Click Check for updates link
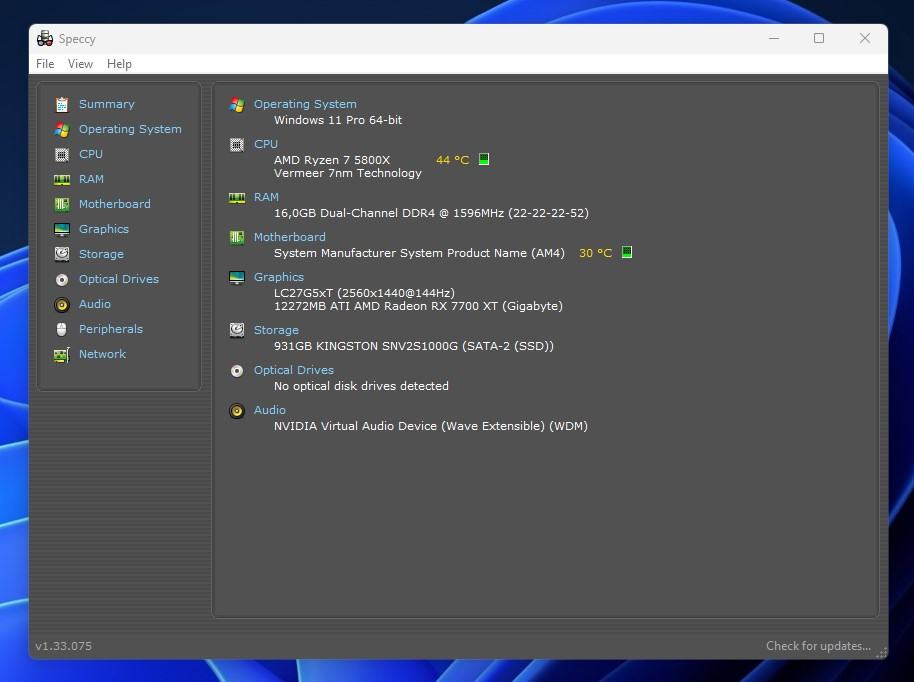The image size is (914, 682). [818, 646]
